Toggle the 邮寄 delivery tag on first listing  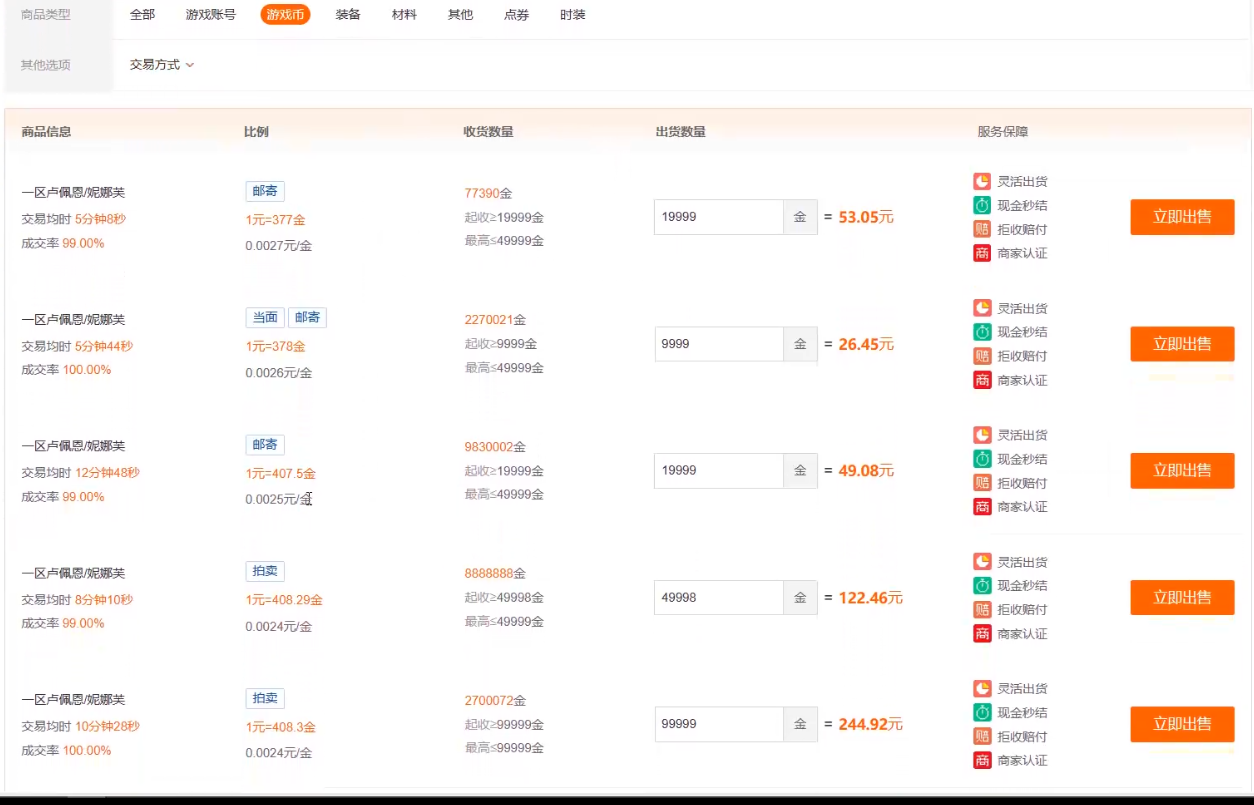[264, 190]
